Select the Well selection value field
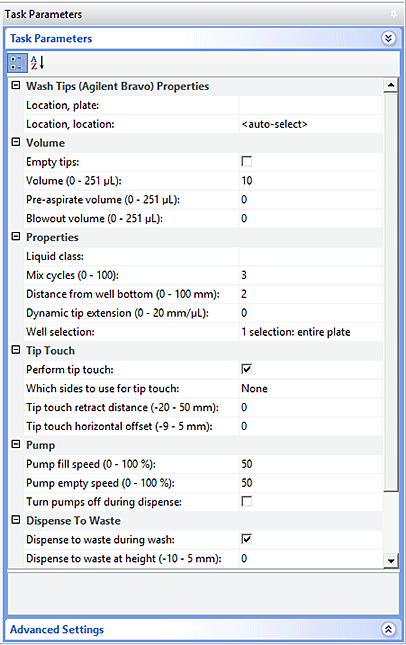The height and width of the screenshot is (645, 406). 311,332
